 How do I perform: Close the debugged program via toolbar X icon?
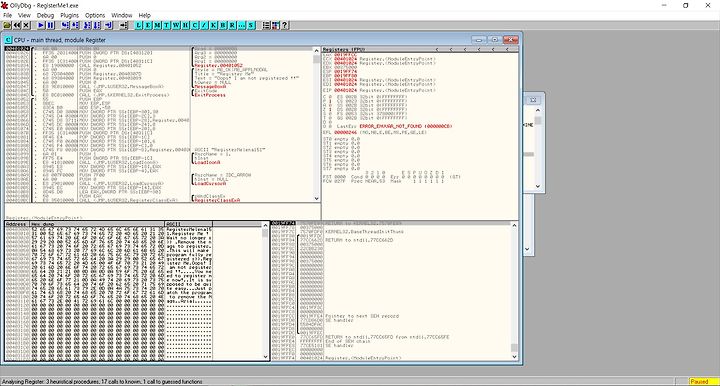27,25
